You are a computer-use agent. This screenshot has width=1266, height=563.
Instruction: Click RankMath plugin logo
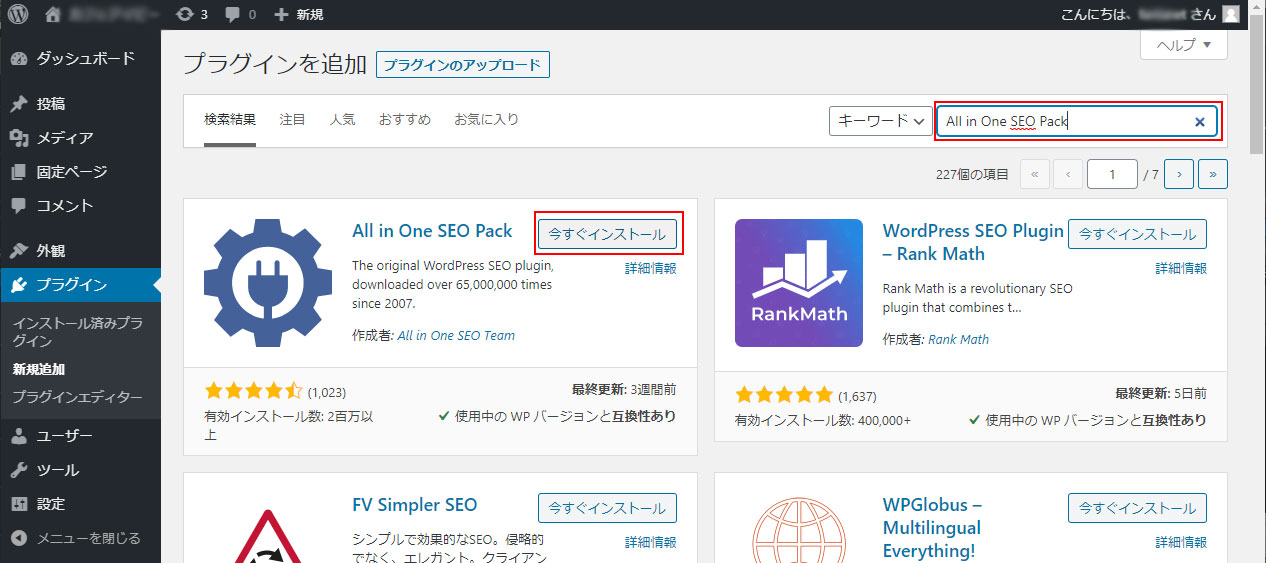(799, 283)
